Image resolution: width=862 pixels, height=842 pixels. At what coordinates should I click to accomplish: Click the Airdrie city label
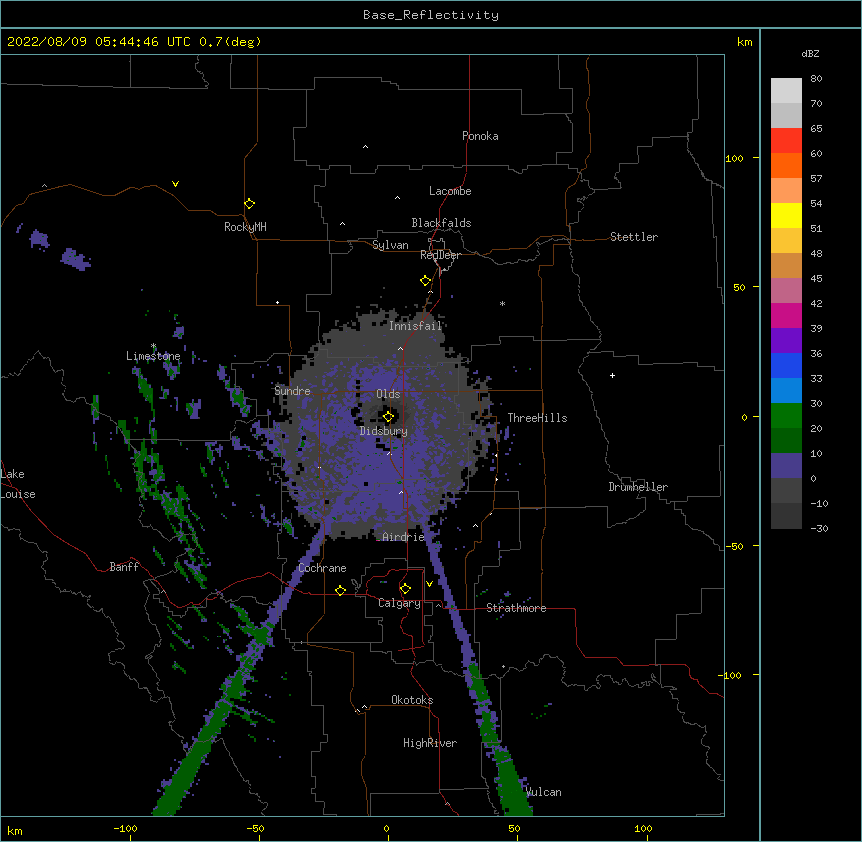click(x=404, y=537)
